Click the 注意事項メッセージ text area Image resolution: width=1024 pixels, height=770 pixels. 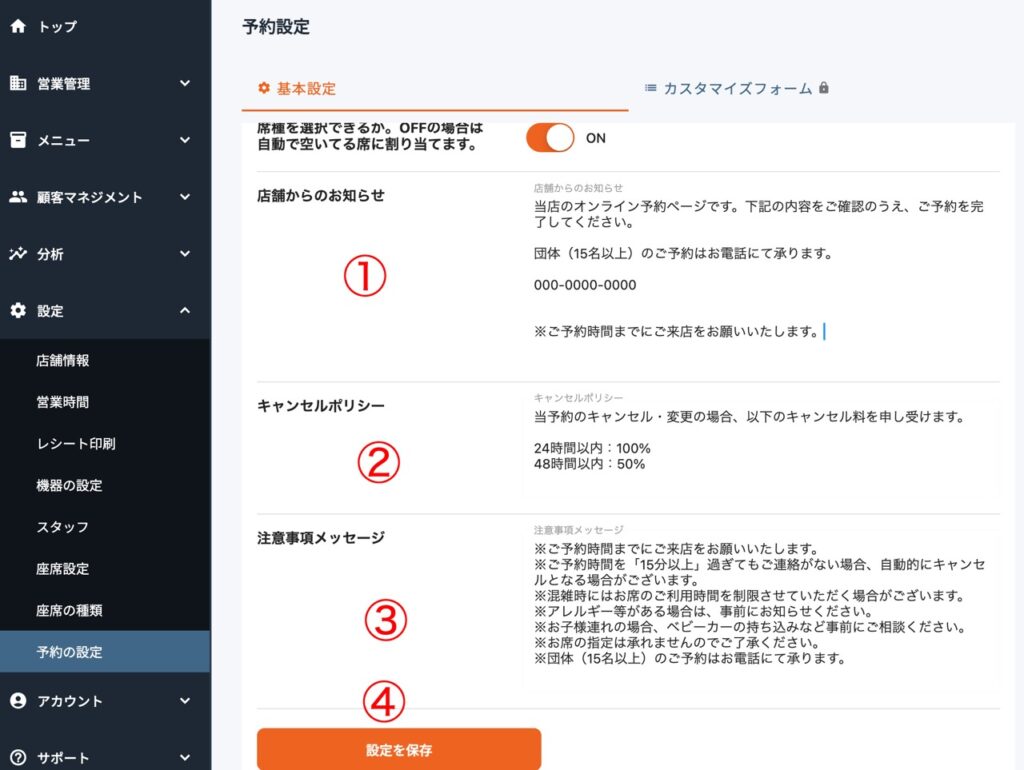point(760,605)
